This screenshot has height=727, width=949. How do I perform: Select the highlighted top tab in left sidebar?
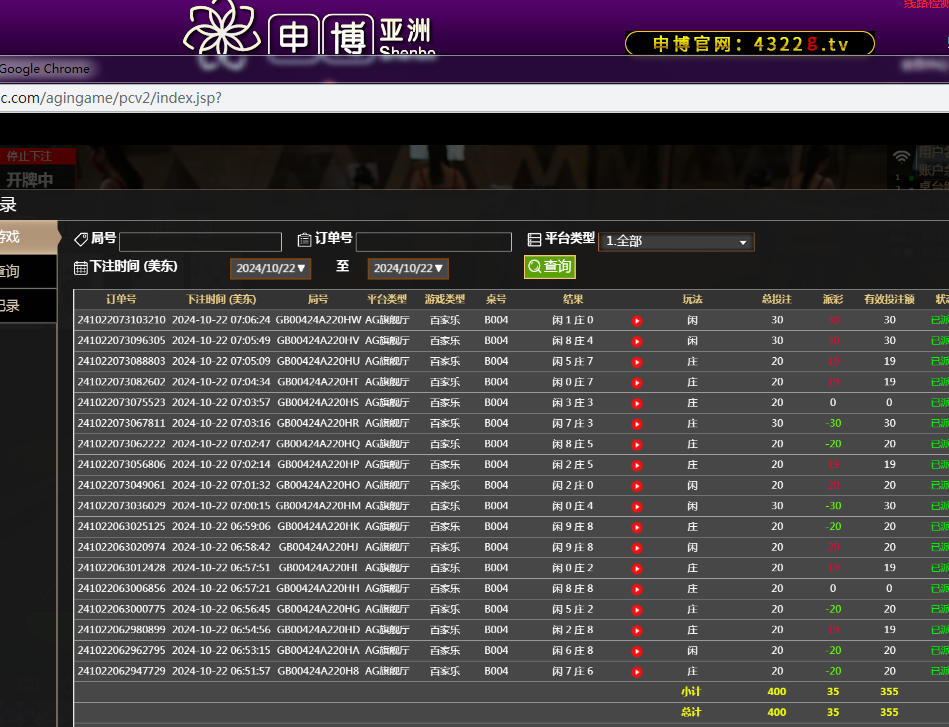22,237
